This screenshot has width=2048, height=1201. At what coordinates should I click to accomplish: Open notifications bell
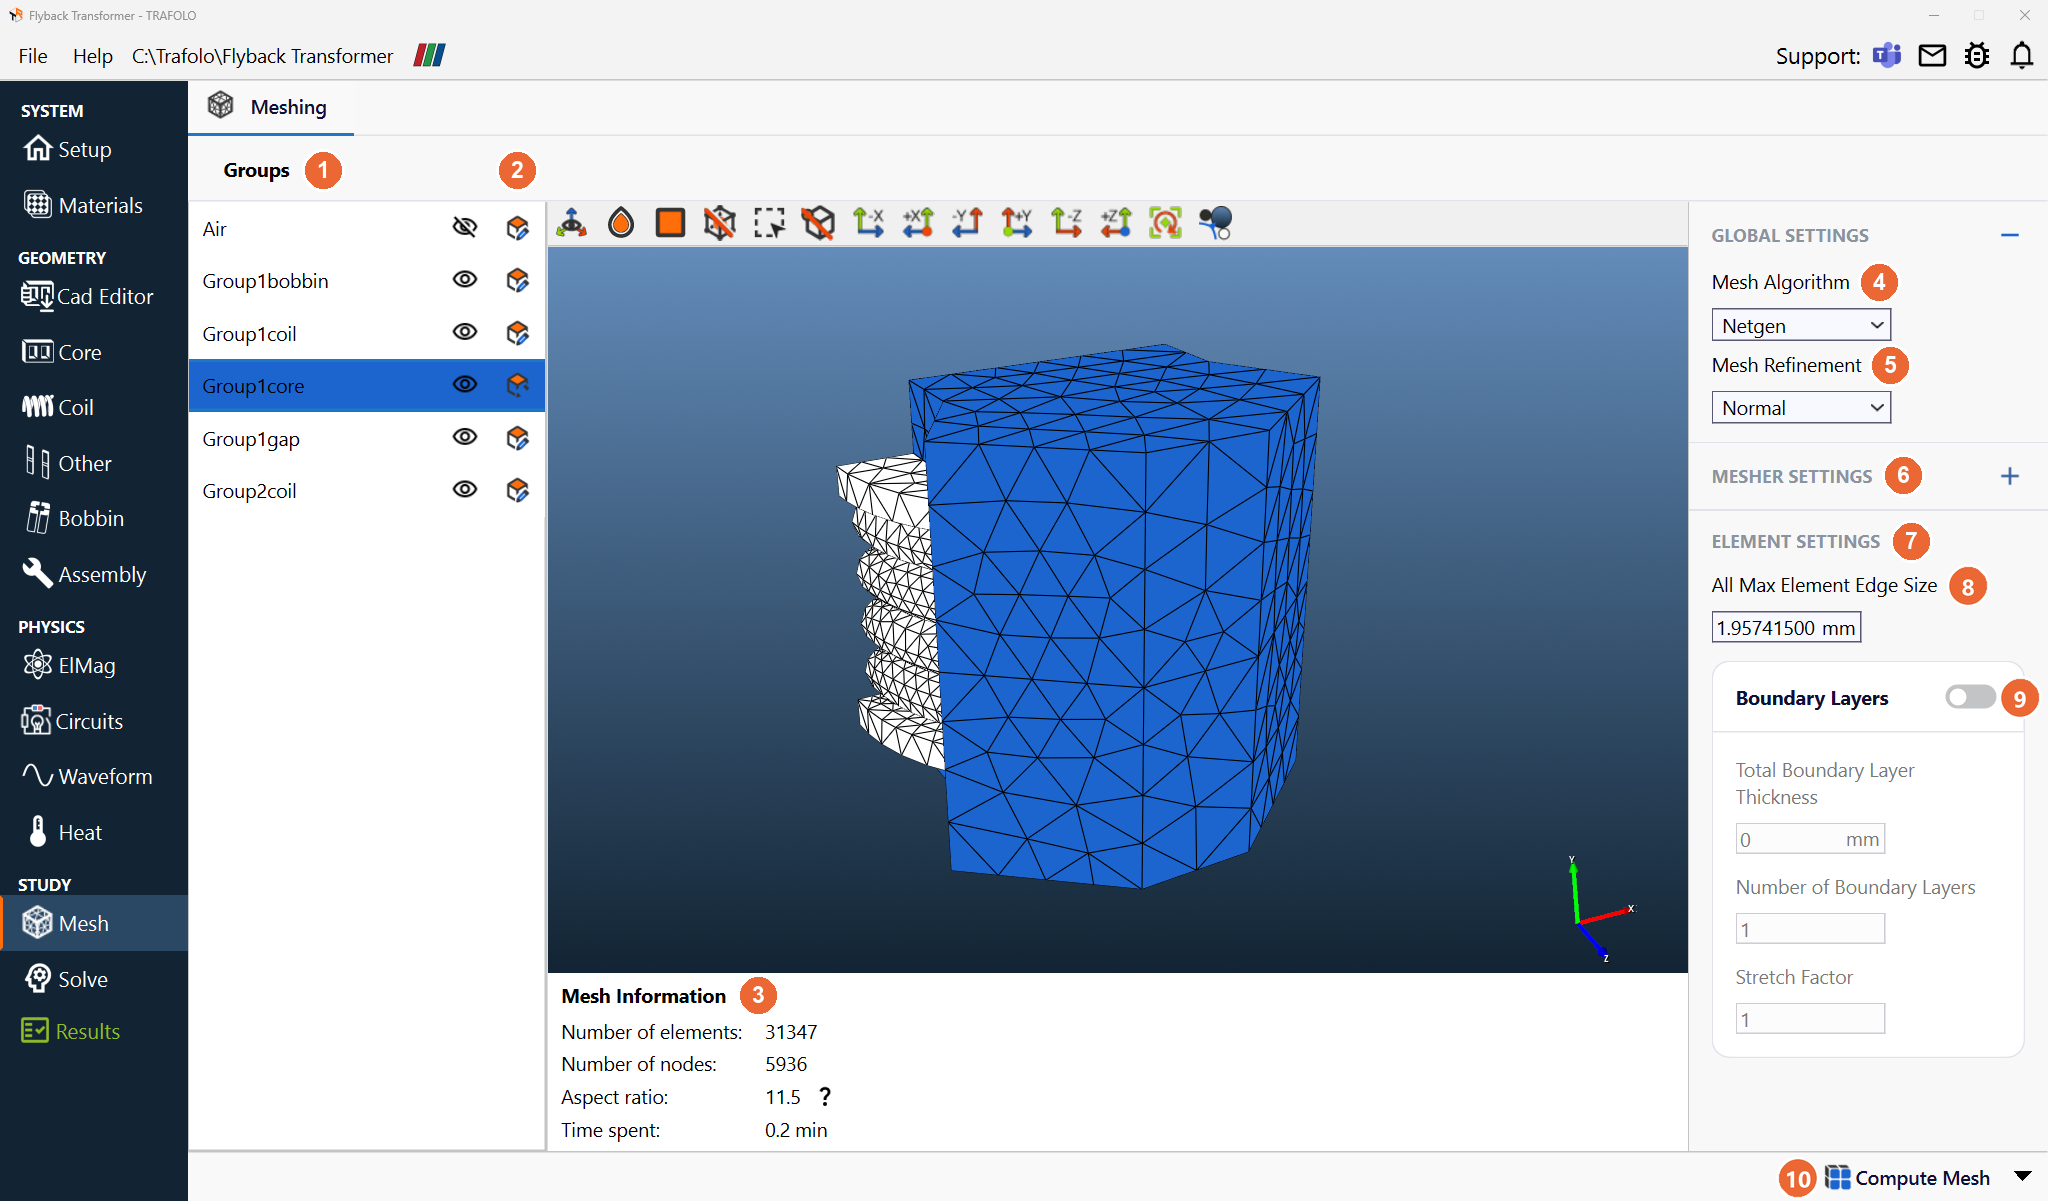(x=2022, y=55)
